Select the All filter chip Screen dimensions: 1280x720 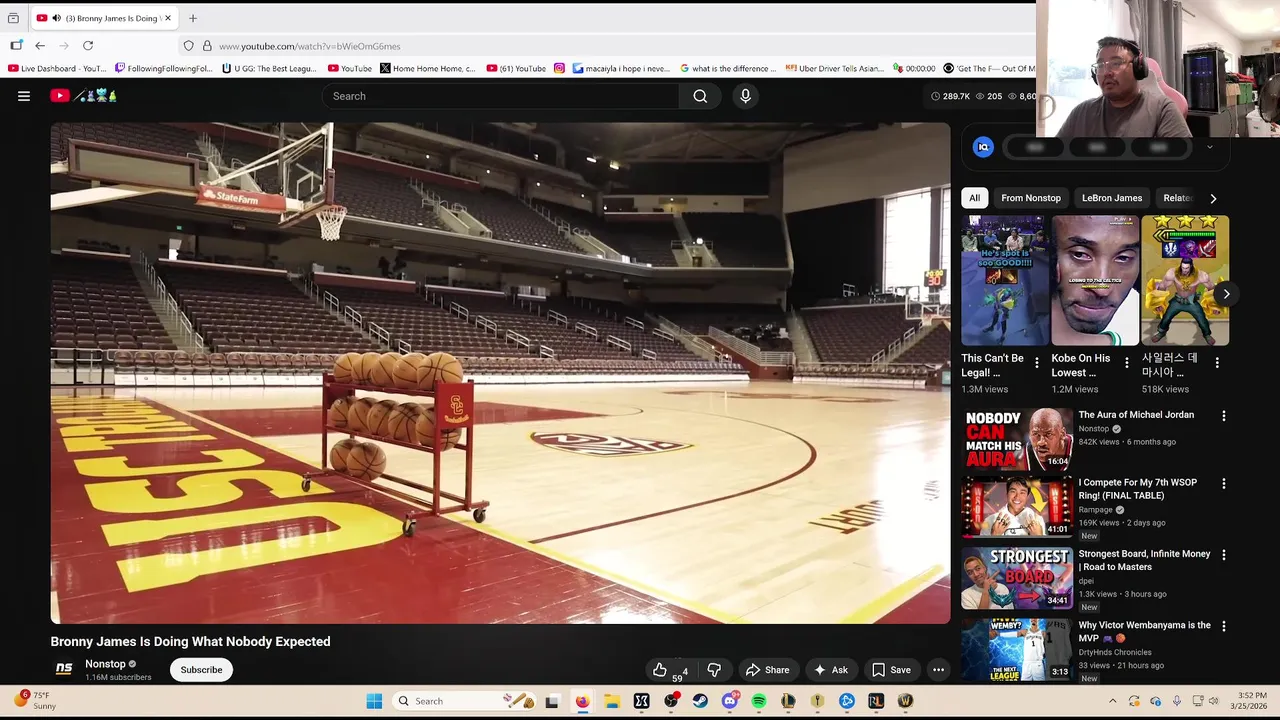(x=974, y=198)
